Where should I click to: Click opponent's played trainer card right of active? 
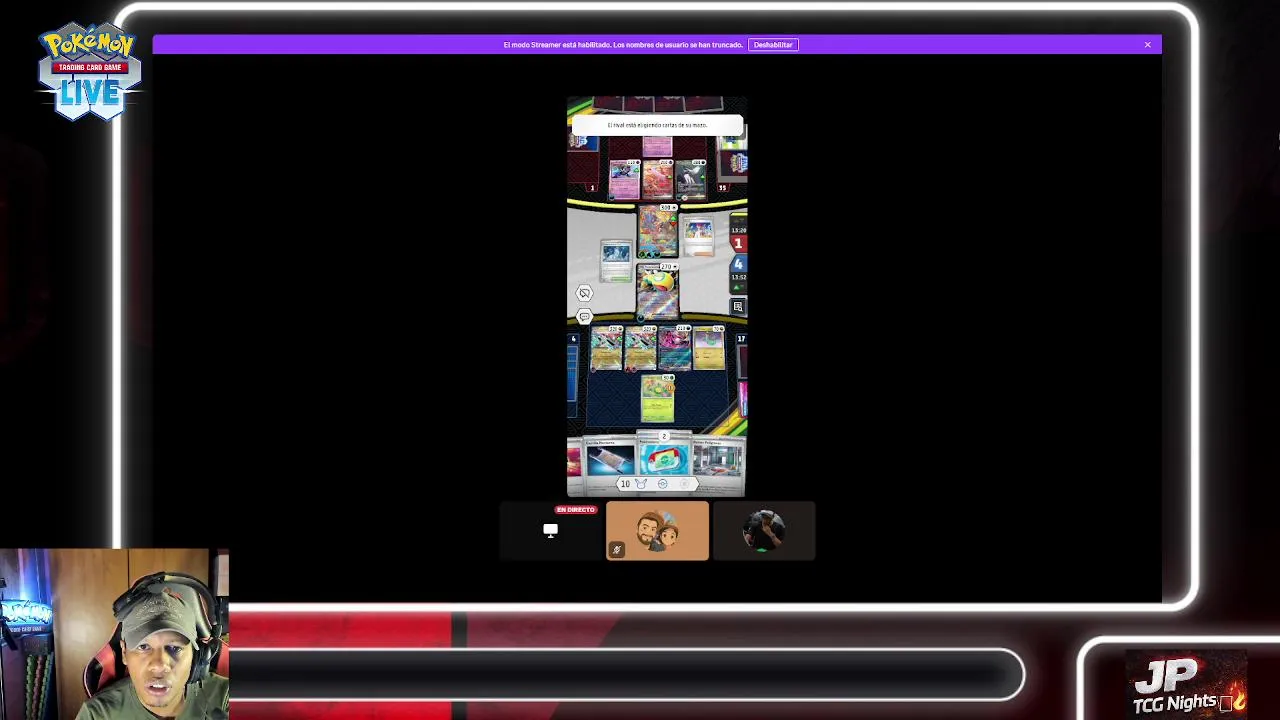click(698, 238)
